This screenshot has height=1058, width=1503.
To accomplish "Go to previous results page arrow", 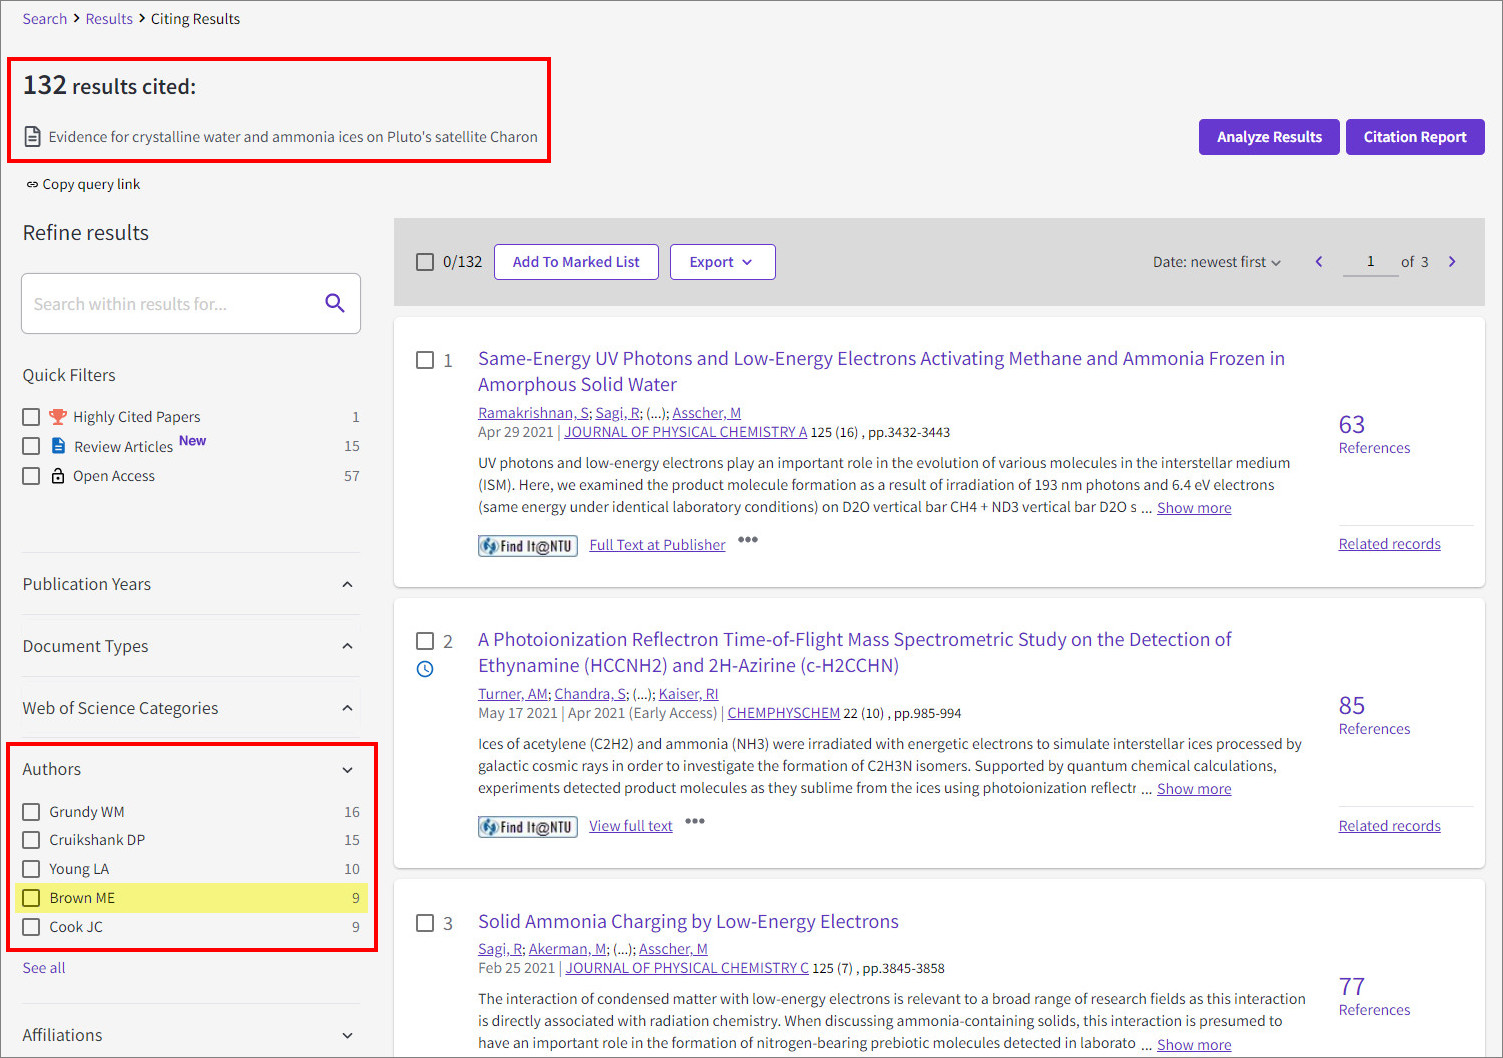I will point(1319,261).
